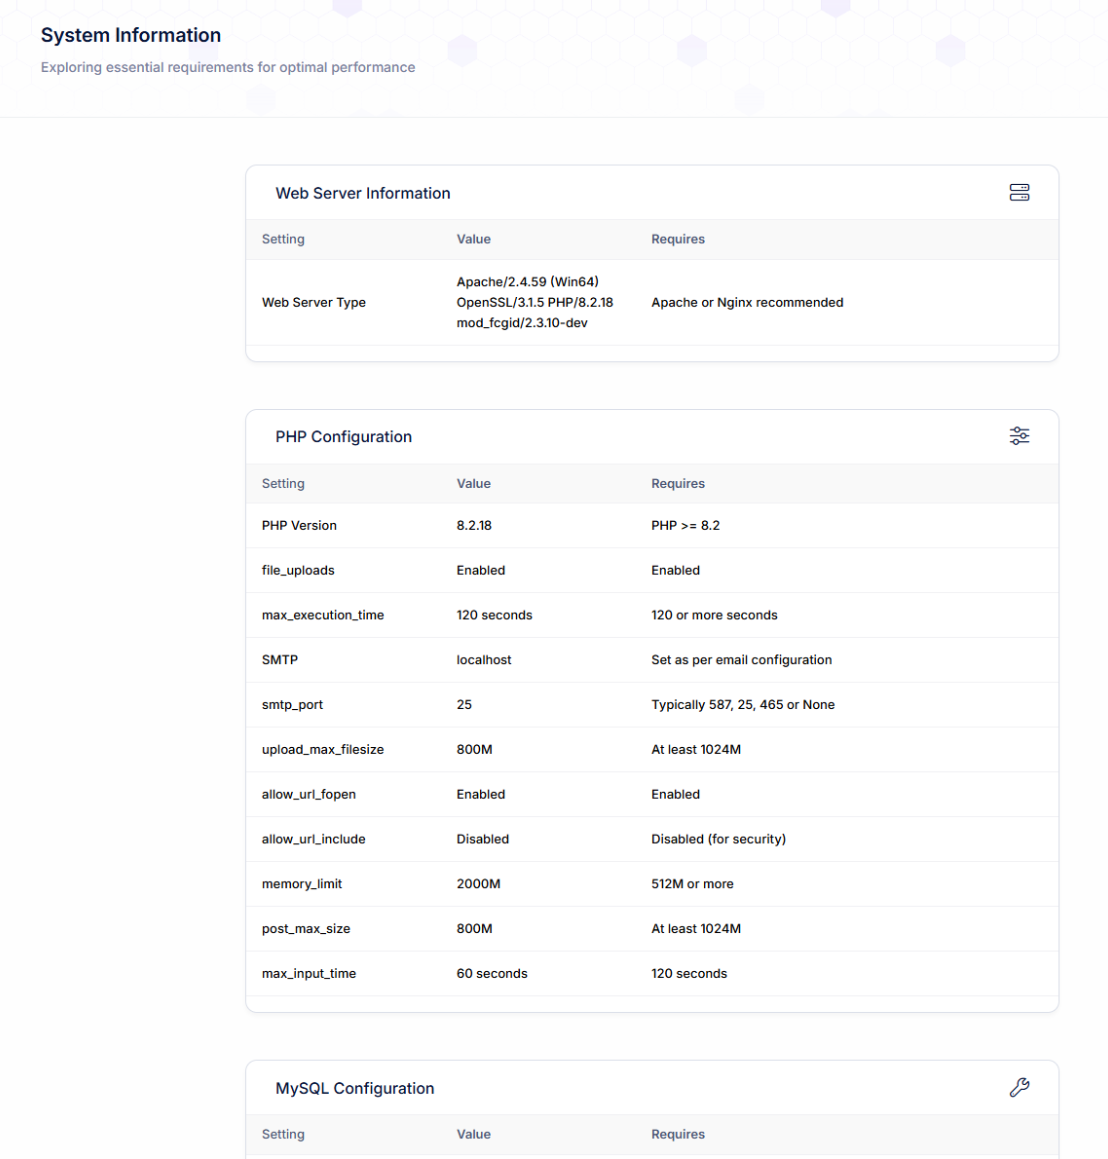This screenshot has height=1159, width=1108.
Task: Select the PHP Version setting label
Action: (299, 525)
